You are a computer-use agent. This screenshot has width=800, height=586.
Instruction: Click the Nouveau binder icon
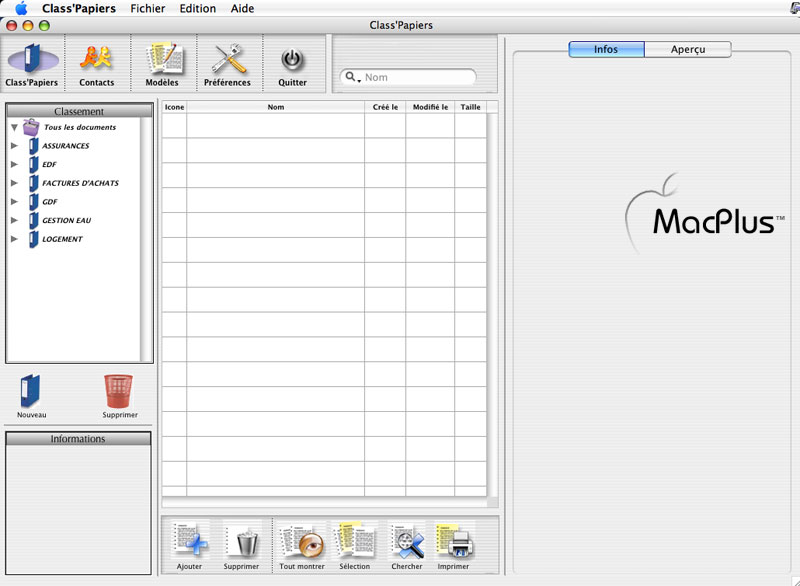tap(31, 391)
